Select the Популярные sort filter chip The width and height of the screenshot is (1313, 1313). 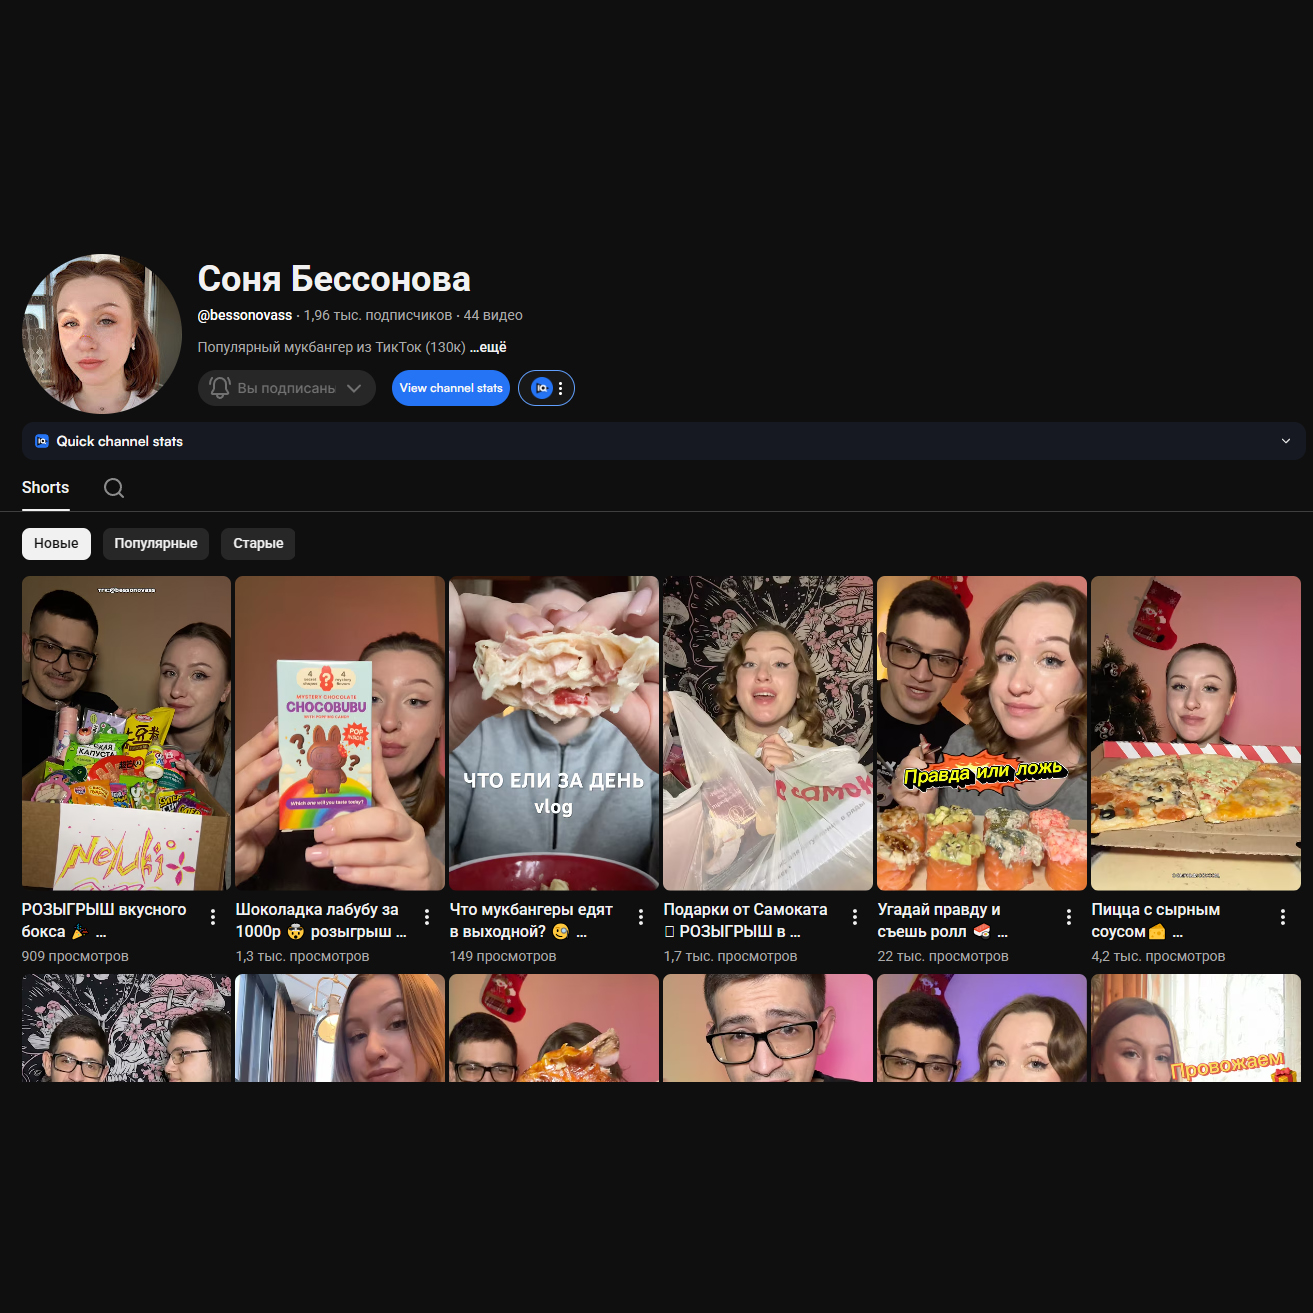click(x=156, y=544)
